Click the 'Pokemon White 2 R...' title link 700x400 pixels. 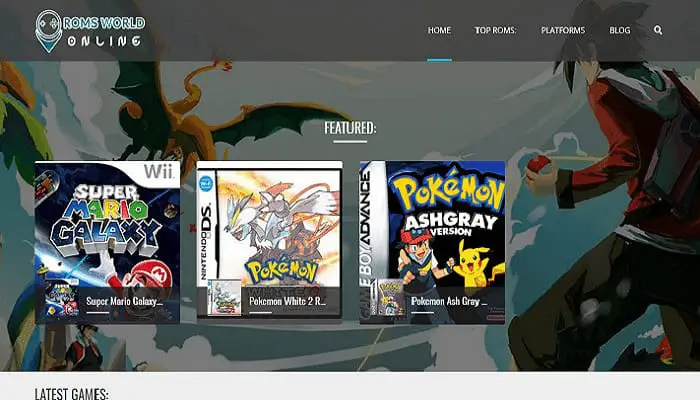click(287, 301)
